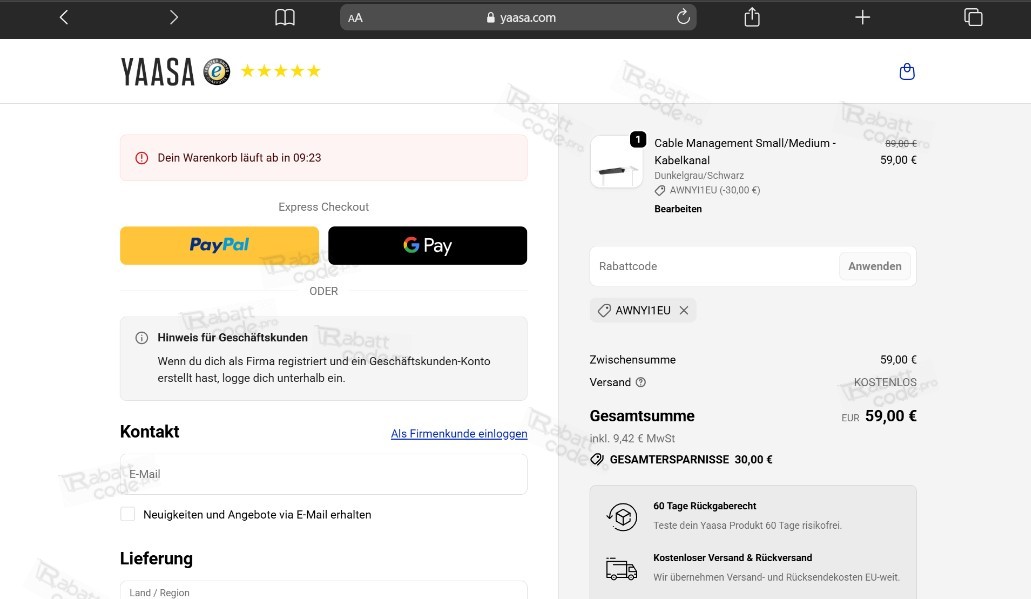Screen dimensions: 1031x599
Task: Click the Gesamtersparnisse tag icon
Action: [x=597, y=460]
